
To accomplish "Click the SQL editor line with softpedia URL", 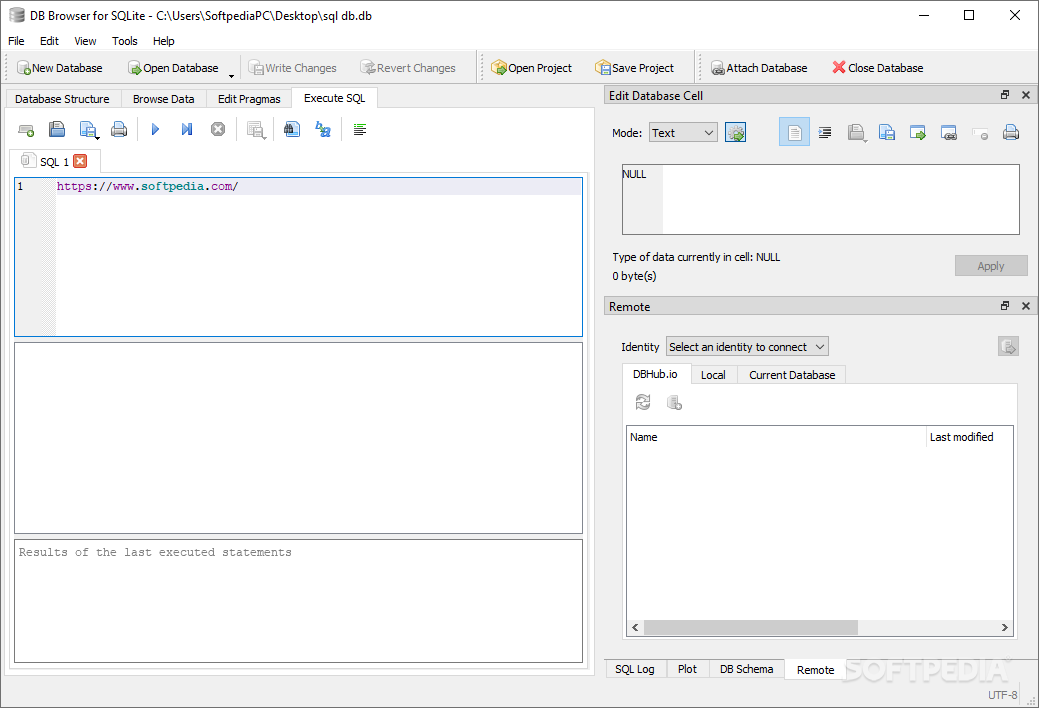I will click(x=318, y=186).
